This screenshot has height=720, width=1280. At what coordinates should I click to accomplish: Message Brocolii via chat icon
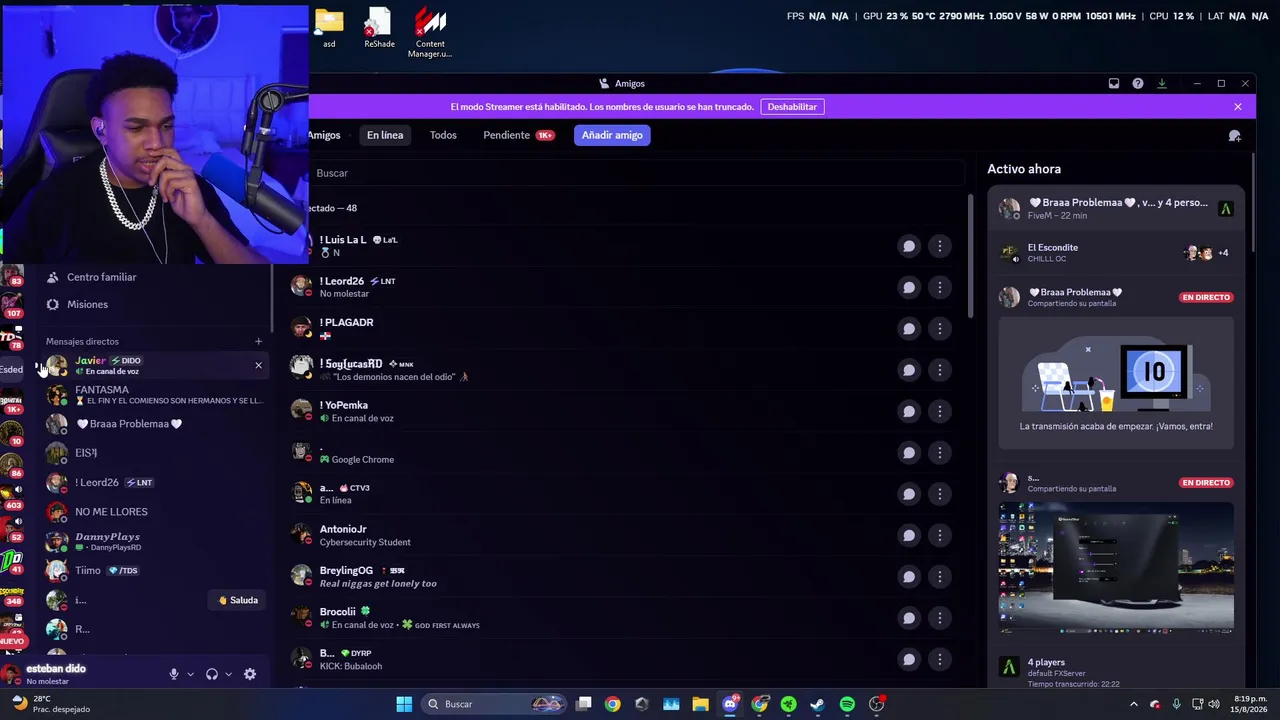pyautogui.click(x=909, y=618)
